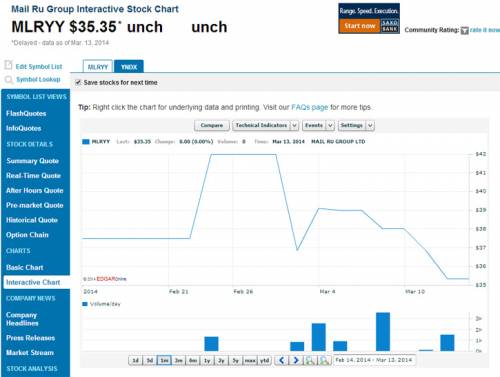Select the 1m time range
Image resolution: width=500 pixels, height=377 pixels.
pyautogui.click(x=164, y=360)
